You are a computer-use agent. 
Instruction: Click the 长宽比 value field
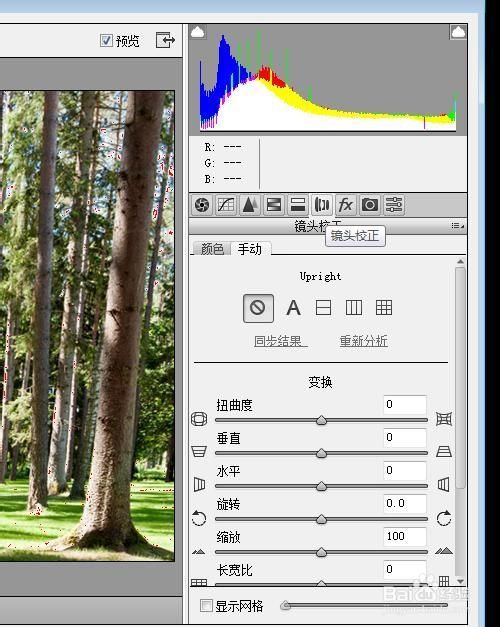404,569
